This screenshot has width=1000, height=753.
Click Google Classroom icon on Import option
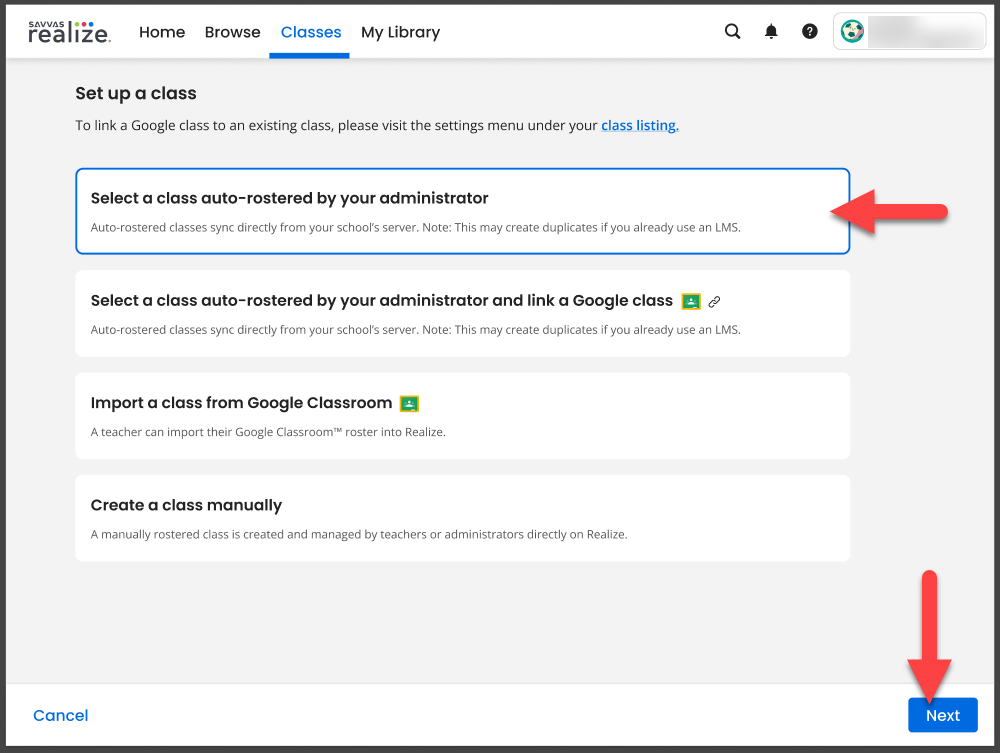click(x=409, y=404)
